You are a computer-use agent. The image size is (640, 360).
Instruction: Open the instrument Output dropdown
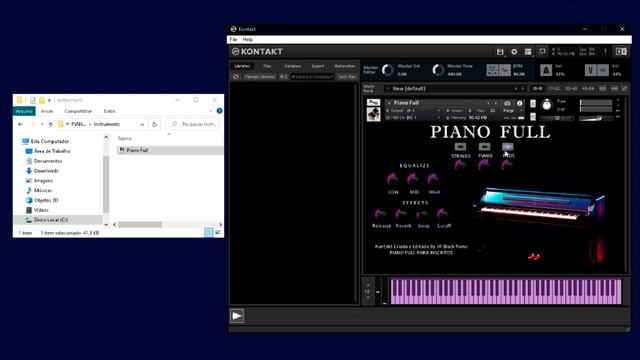413,111
